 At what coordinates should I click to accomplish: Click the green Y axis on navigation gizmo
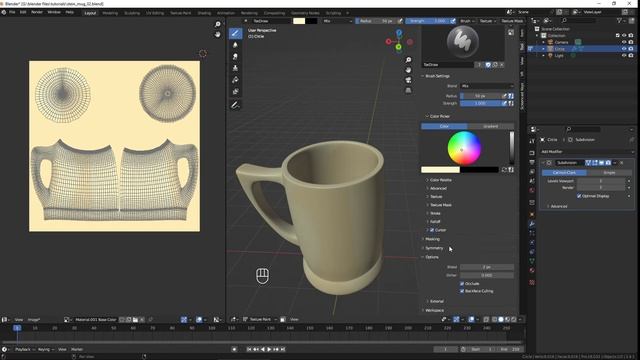tap(398, 47)
